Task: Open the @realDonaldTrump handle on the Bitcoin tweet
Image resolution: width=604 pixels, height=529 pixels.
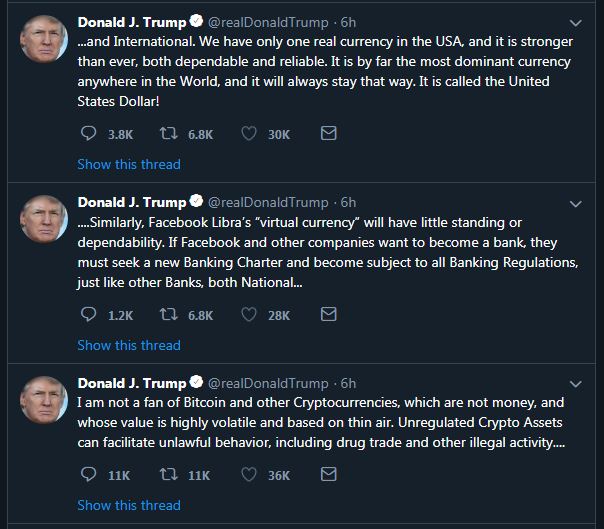Action: coord(267,383)
